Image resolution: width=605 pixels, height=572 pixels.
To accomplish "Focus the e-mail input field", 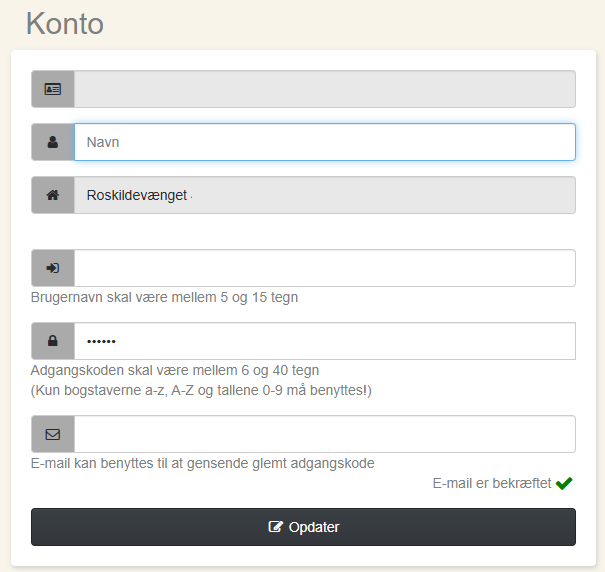I will point(324,434).
